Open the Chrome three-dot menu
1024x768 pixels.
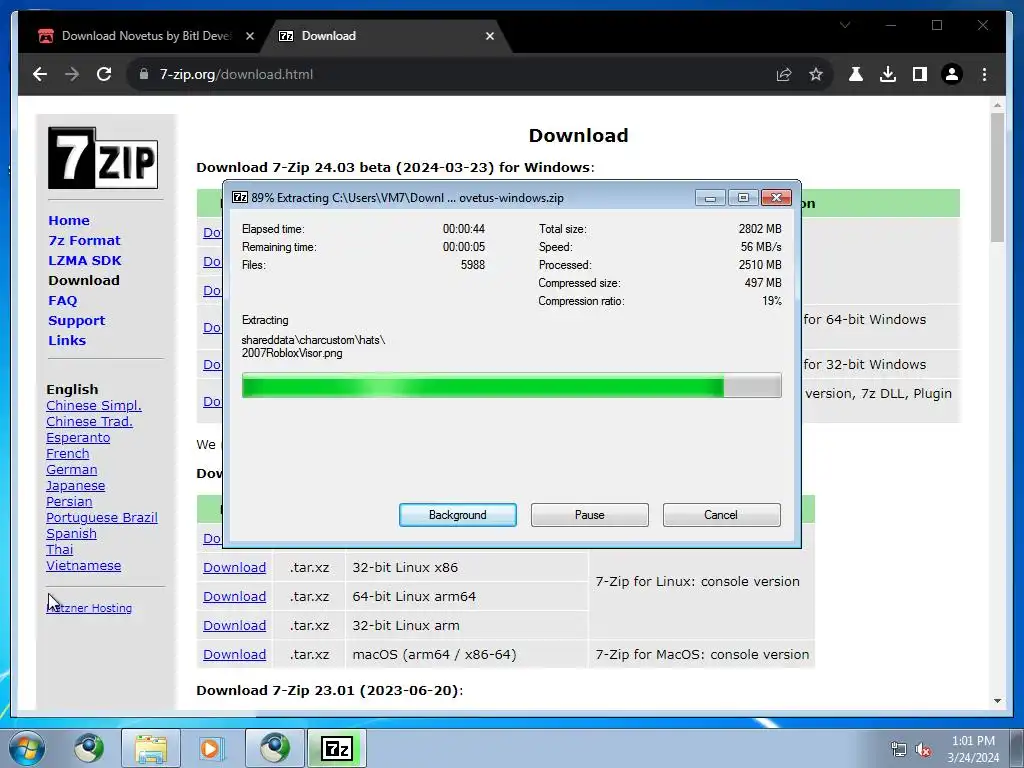(984, 74)
